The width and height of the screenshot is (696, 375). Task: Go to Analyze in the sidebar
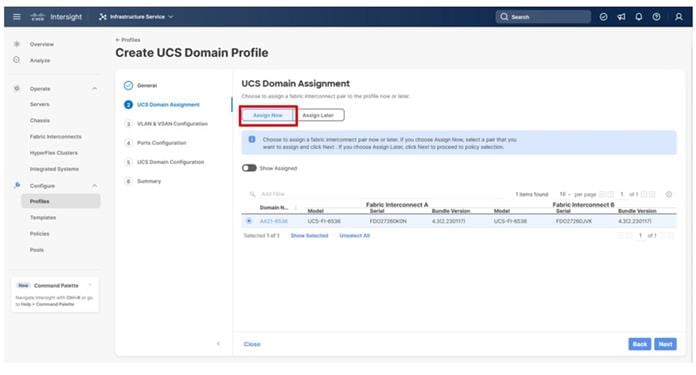[40, 60]
